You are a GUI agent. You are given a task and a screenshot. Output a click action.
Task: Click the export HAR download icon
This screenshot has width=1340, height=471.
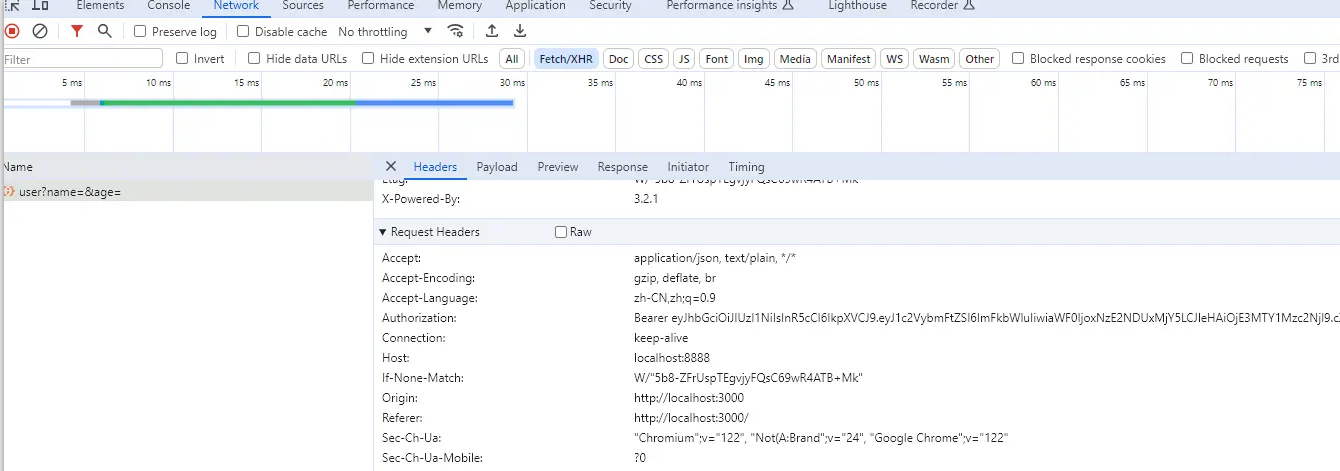pos(520,32)
